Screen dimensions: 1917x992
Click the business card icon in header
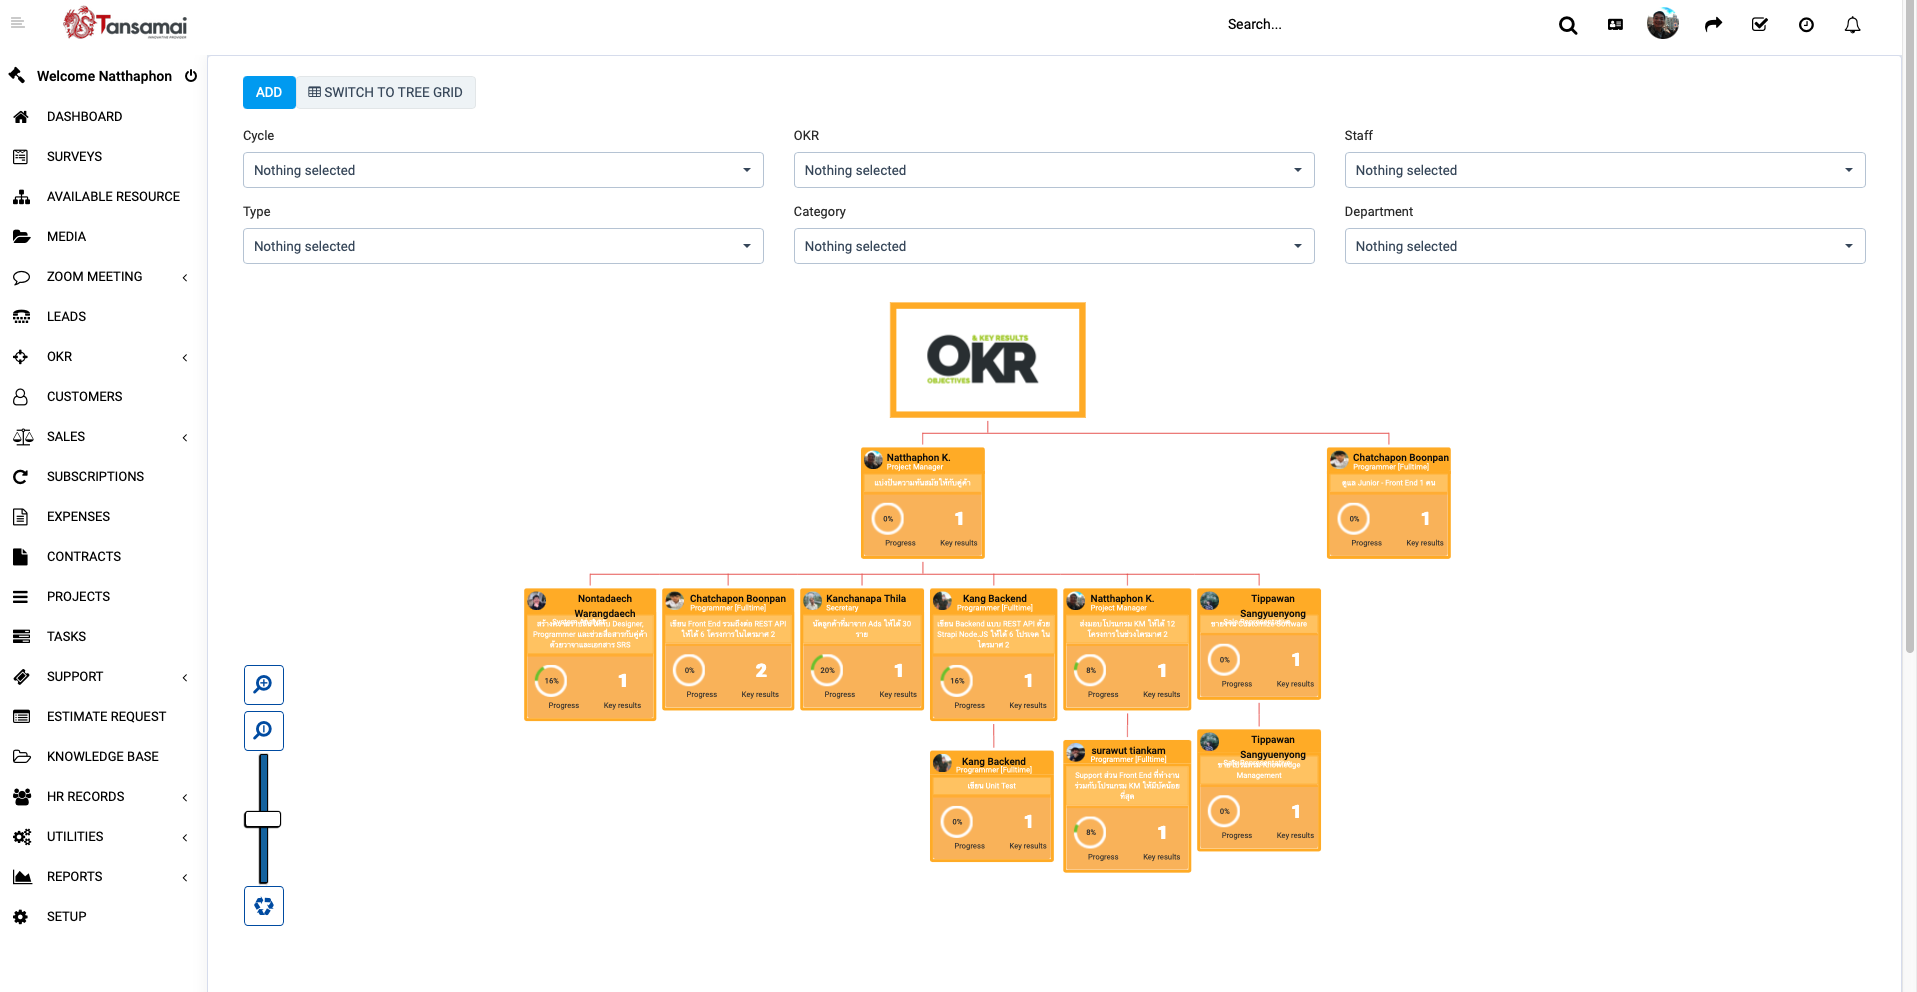(1615, 25)
